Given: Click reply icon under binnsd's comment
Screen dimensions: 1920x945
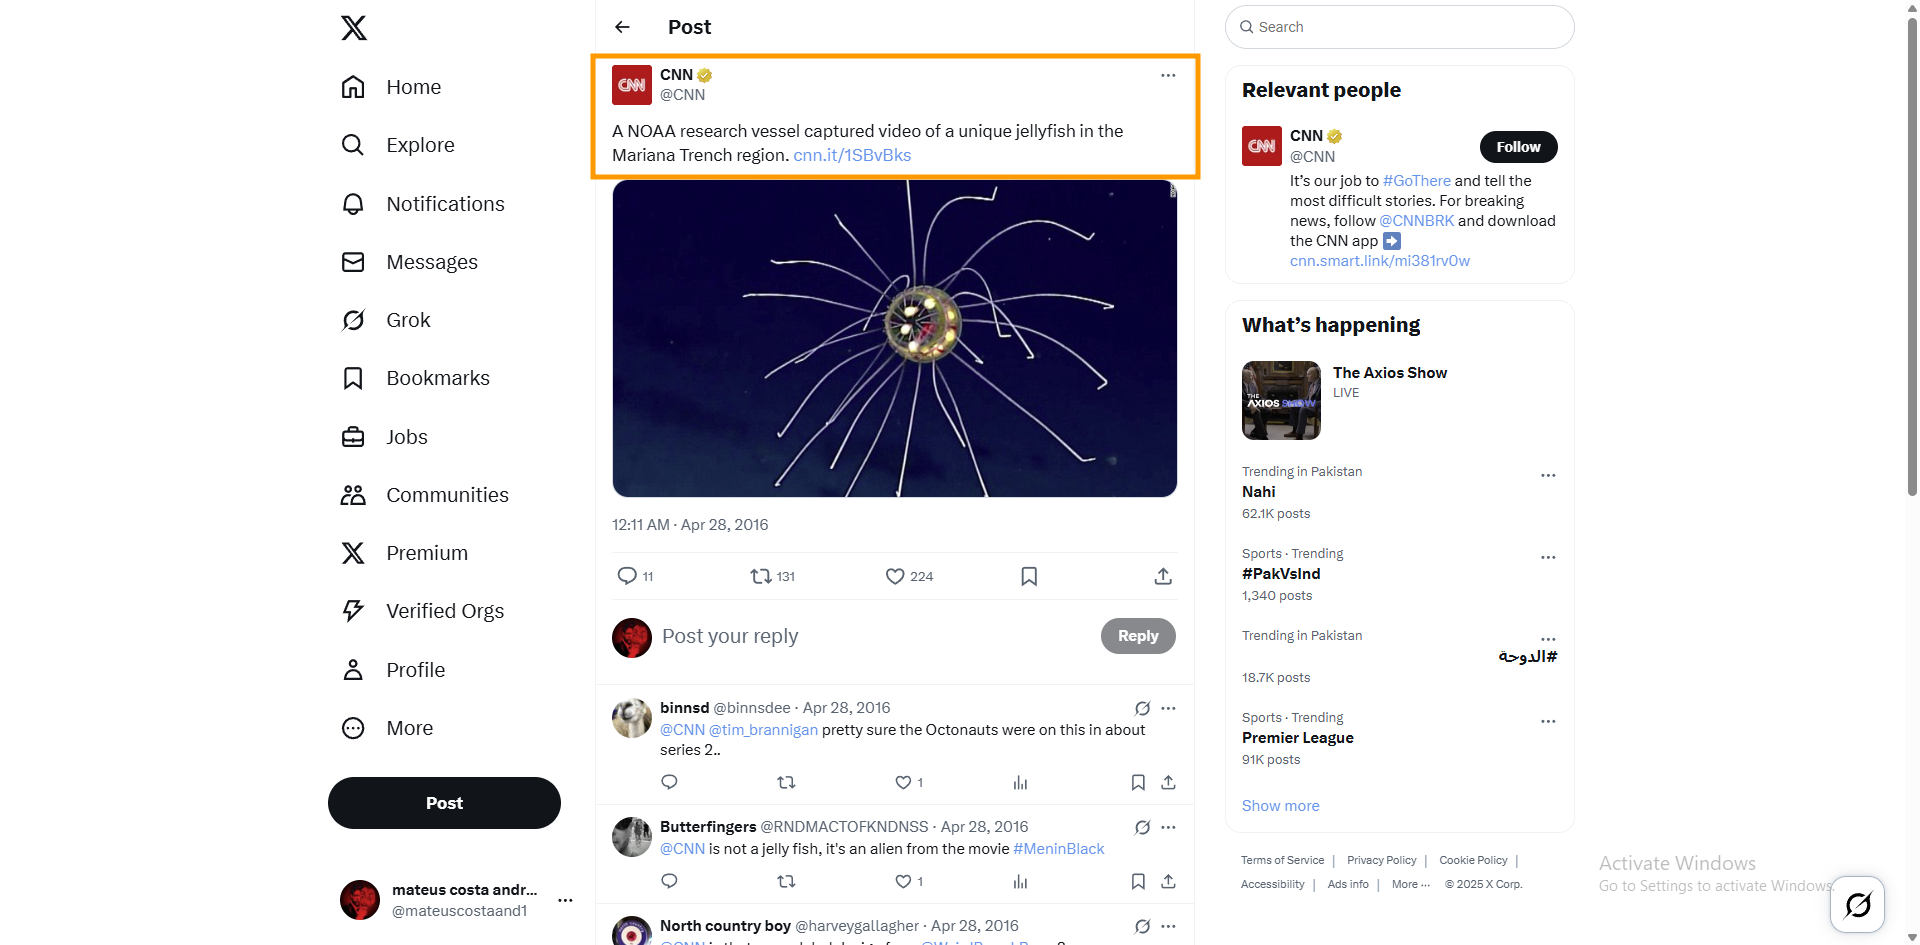Looking at the screenshot, I should pyautogui.click(x=670, y=782).
